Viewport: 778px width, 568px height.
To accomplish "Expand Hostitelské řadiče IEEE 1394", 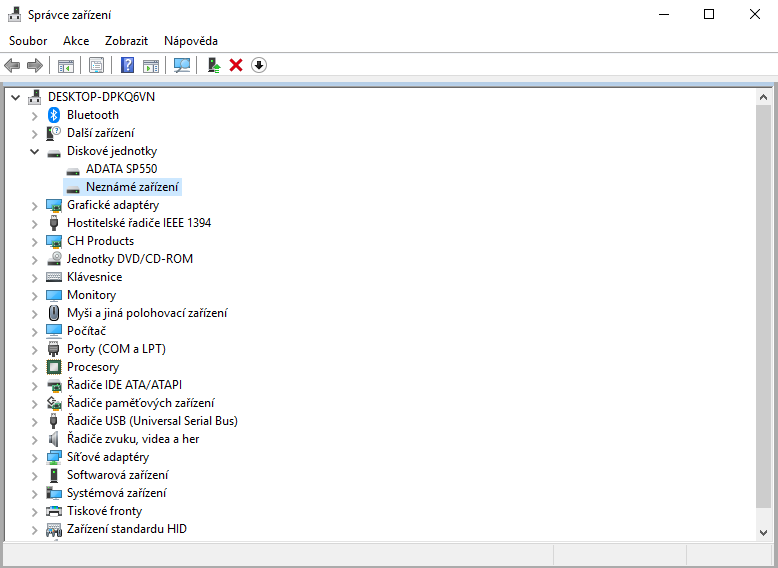I will (34, 224).
